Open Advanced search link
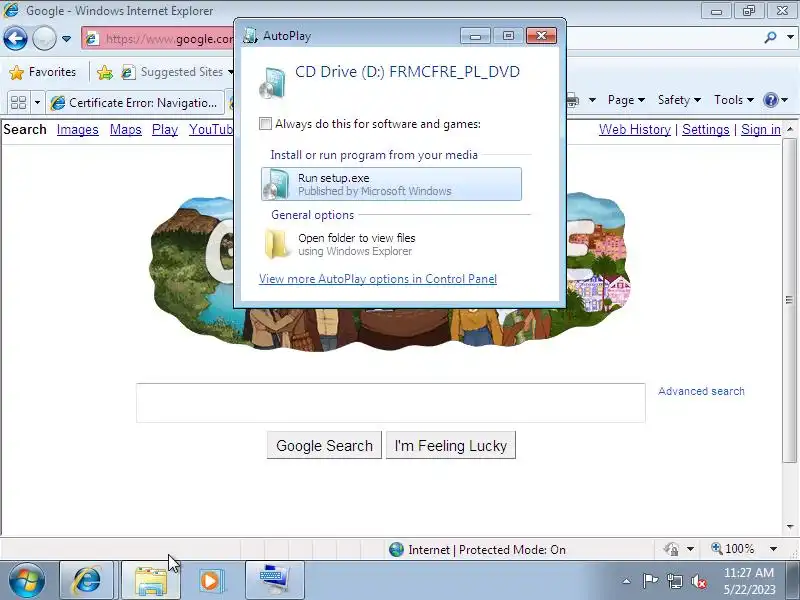This screenshot has width=800, height=600. [701, 391]
